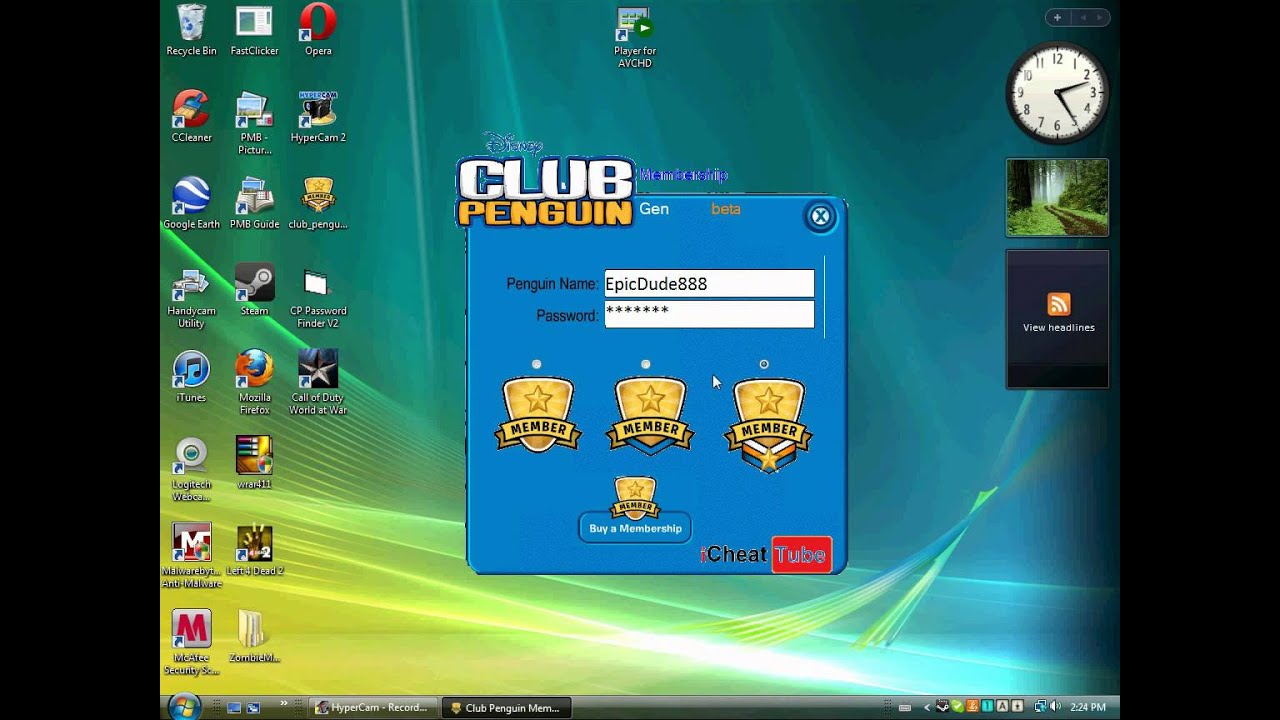This screenshot has width=1280, height=720.
Task: Launch the CCleaner shortcut
Action: 191,117
